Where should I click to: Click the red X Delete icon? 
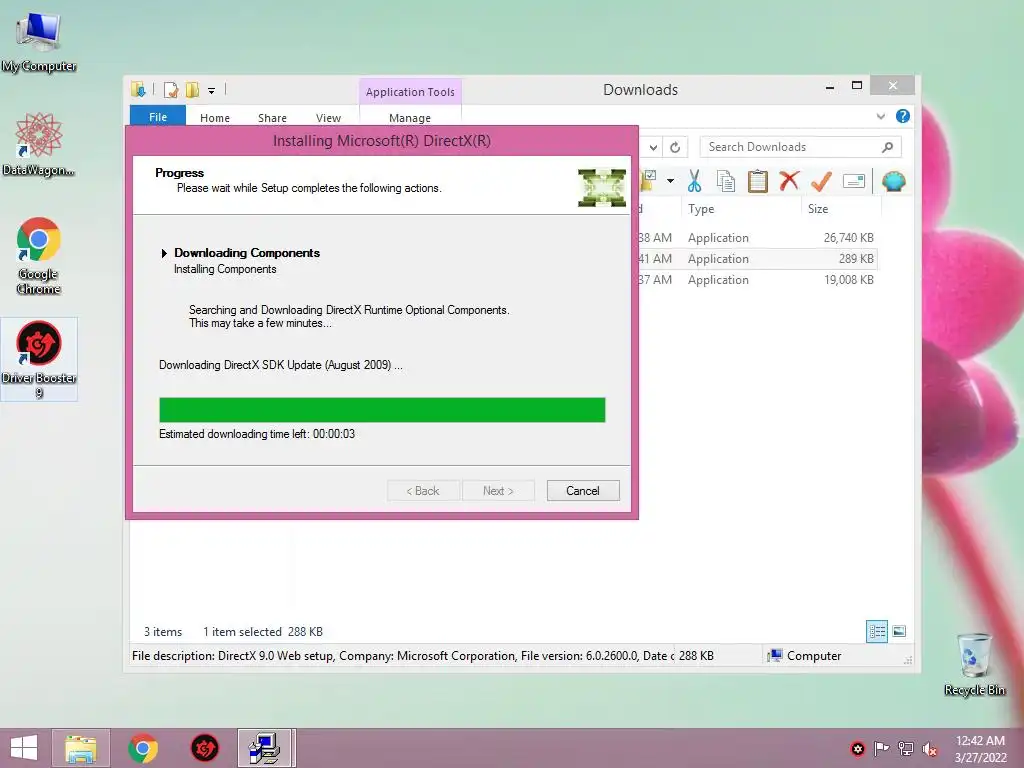coord(789,181)
